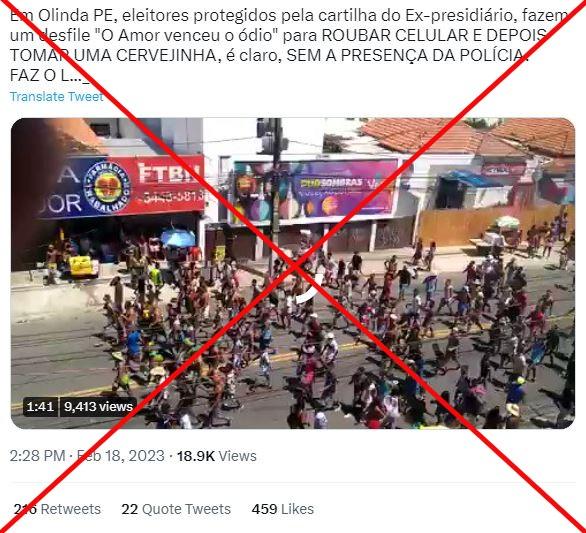Click the yellow cart on the sidewalk
This screenshot has height=533, width=586.
click(x=82, y=266)
